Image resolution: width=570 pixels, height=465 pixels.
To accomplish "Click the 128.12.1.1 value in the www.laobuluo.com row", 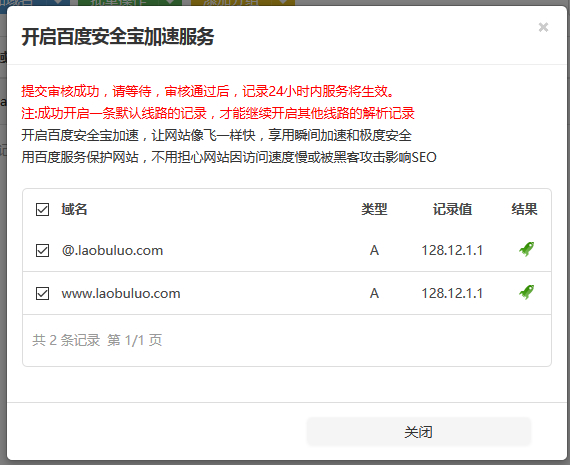I will point(452,293).
